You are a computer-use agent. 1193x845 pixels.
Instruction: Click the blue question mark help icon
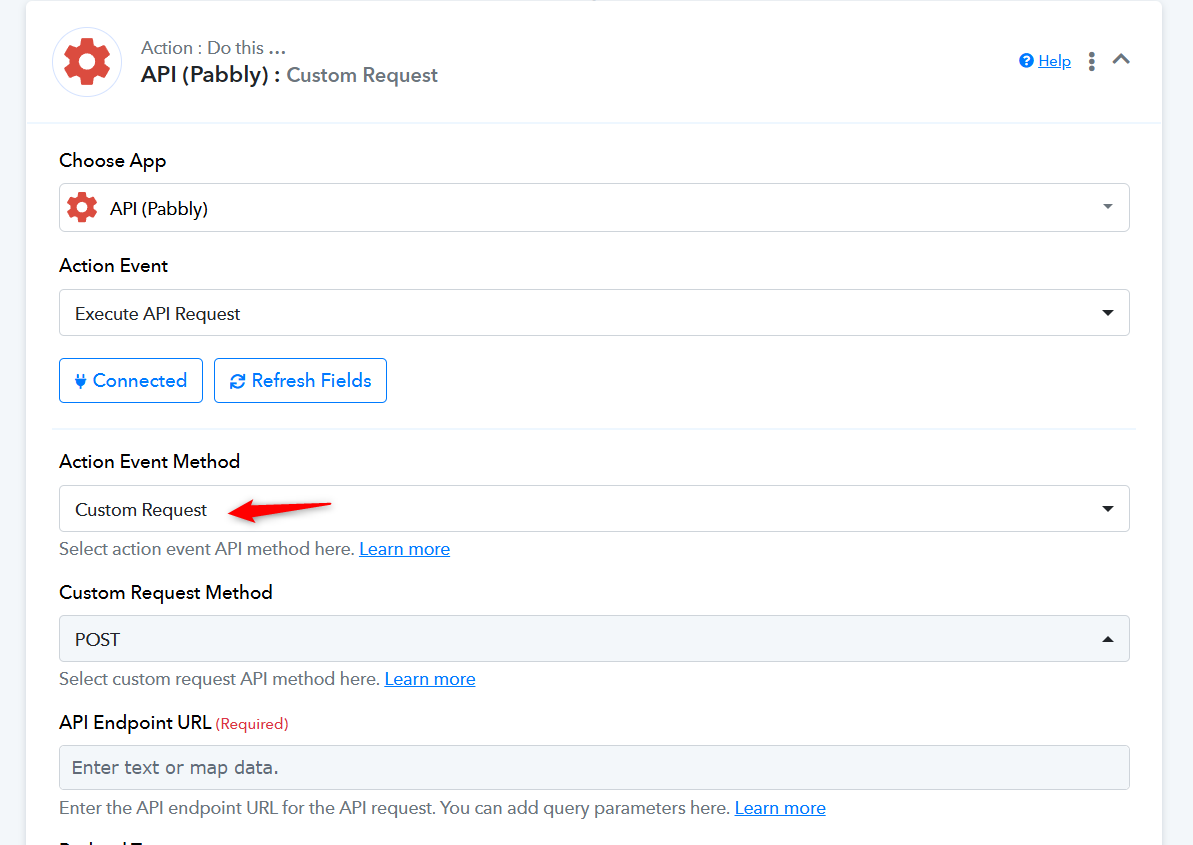pyautogui.click(x=1026, y=61)
